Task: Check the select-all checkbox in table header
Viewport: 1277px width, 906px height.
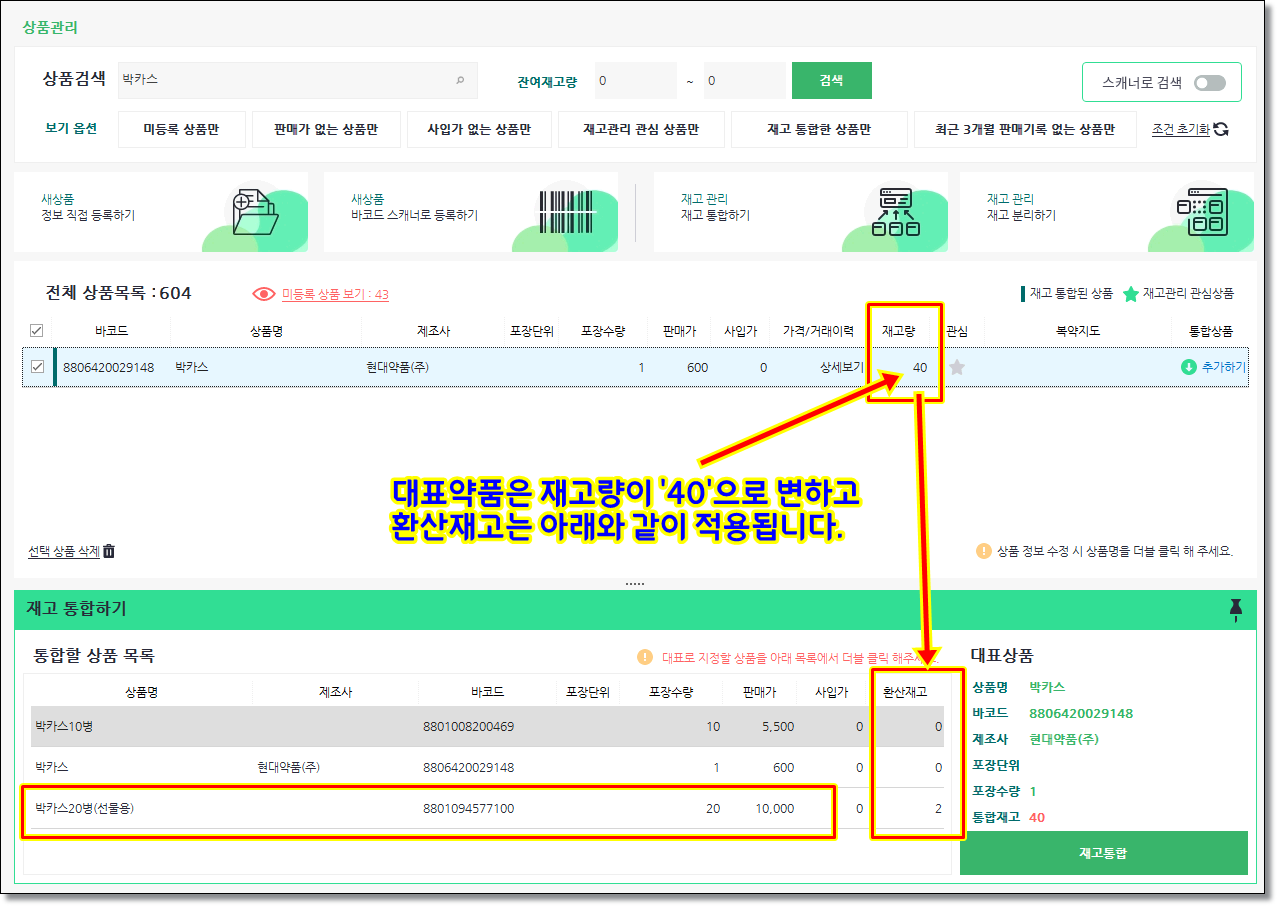Action: pos(37,331)
